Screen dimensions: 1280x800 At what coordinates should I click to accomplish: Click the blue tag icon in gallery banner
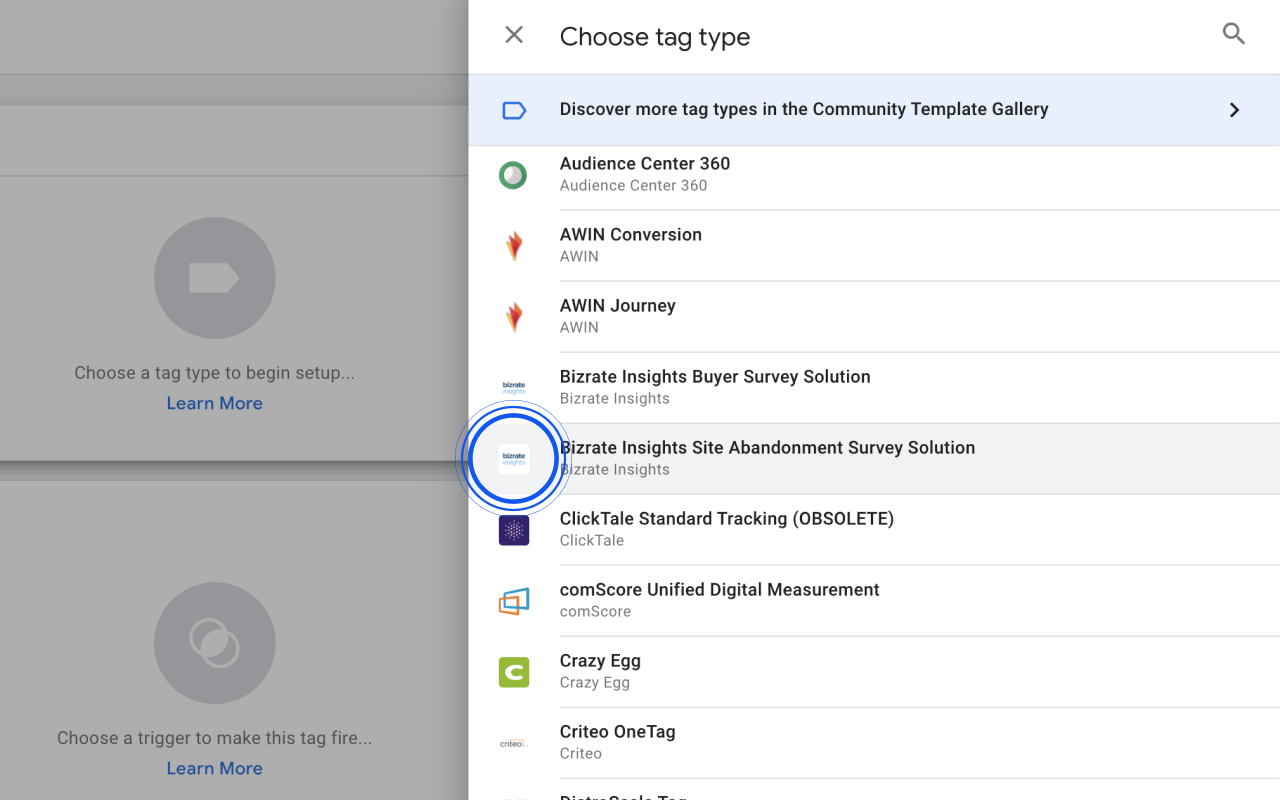tap(514, 110)
